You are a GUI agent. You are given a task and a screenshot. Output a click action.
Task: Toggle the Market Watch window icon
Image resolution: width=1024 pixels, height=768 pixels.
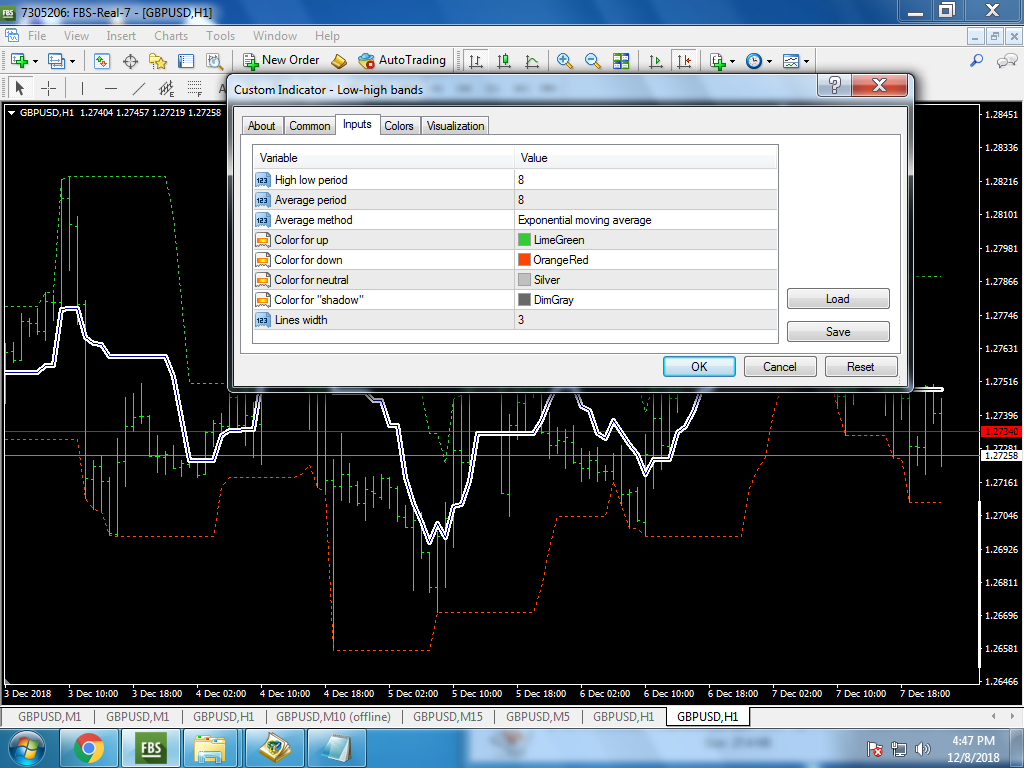(x=101, y=61)
